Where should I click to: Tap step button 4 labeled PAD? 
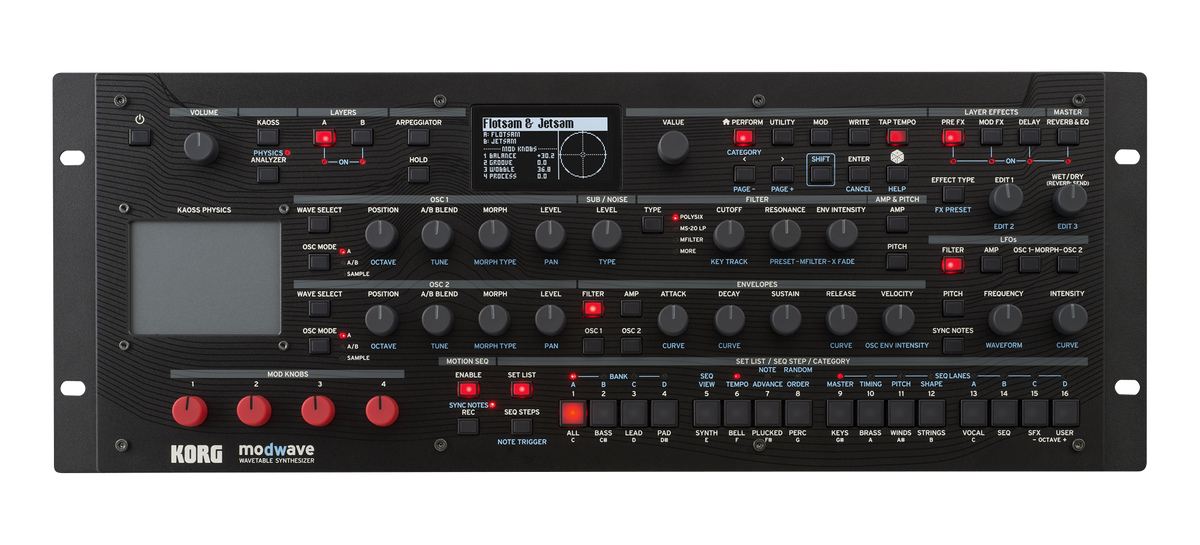[x=665, y=413]
